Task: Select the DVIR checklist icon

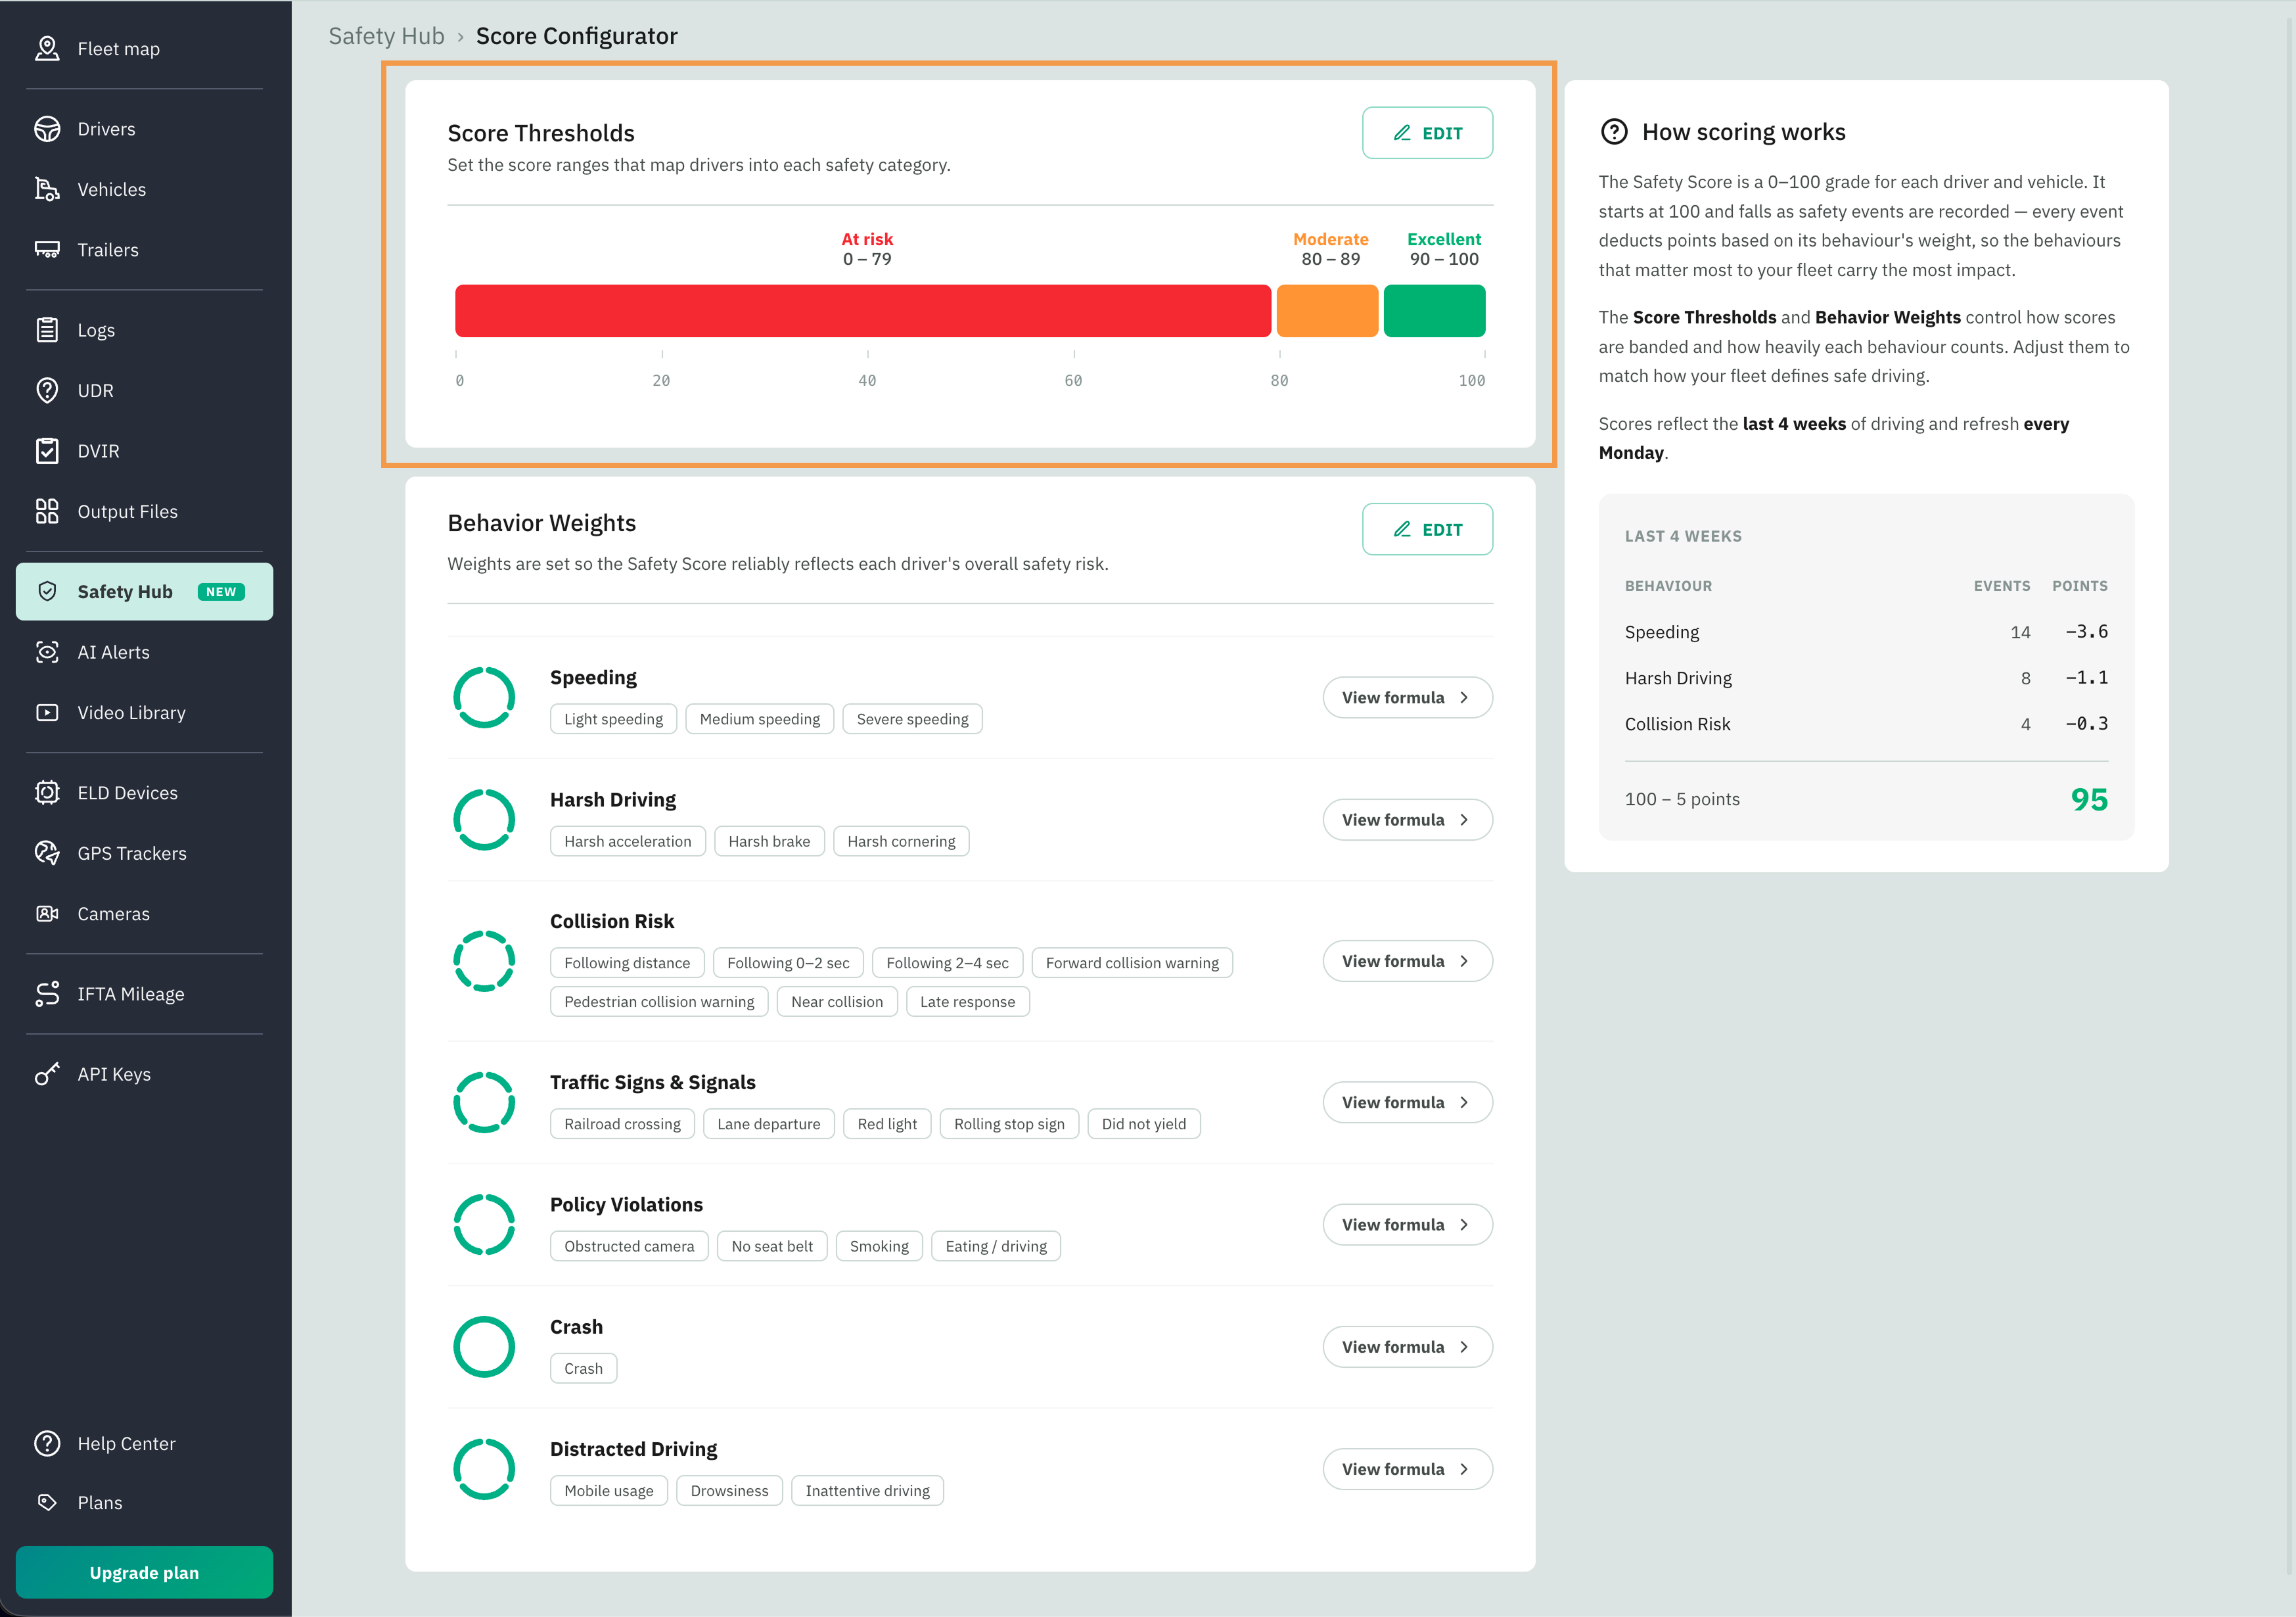Action: coord(47,451)
